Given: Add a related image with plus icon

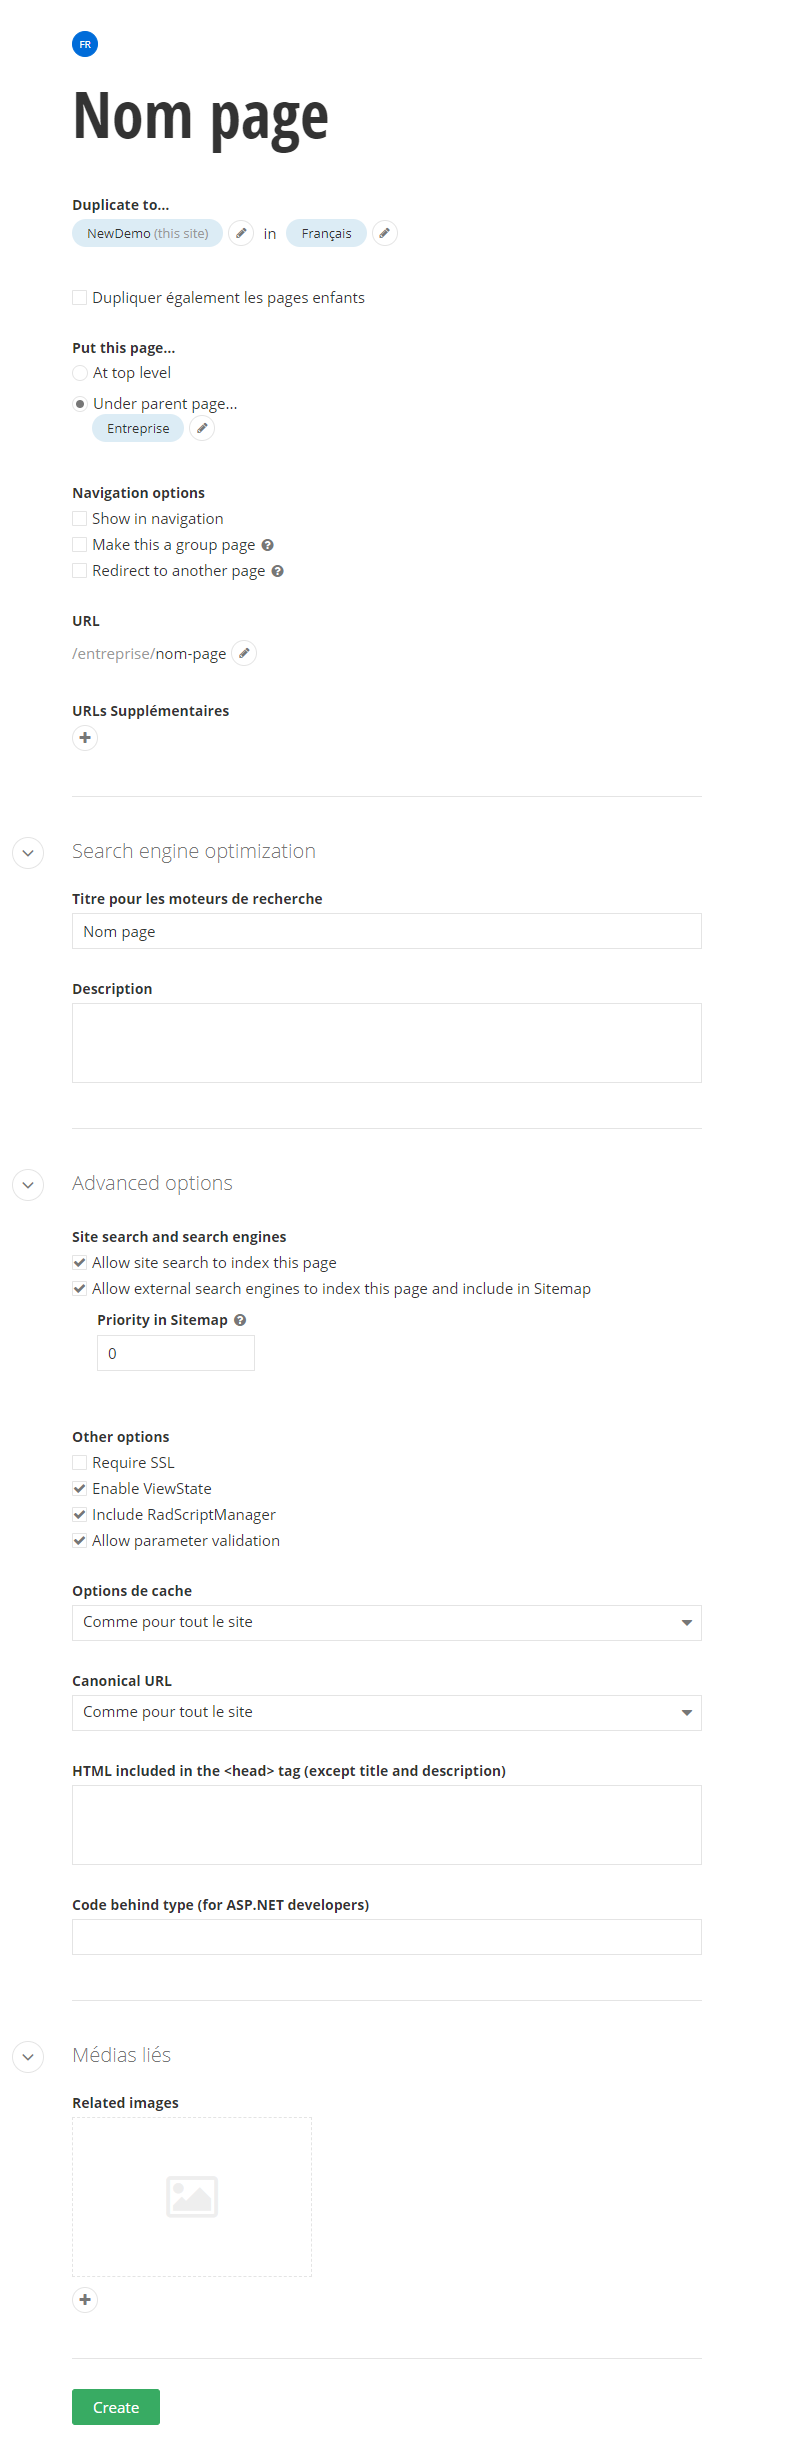Looking at the screenshot, I should tap(85, 2300).
